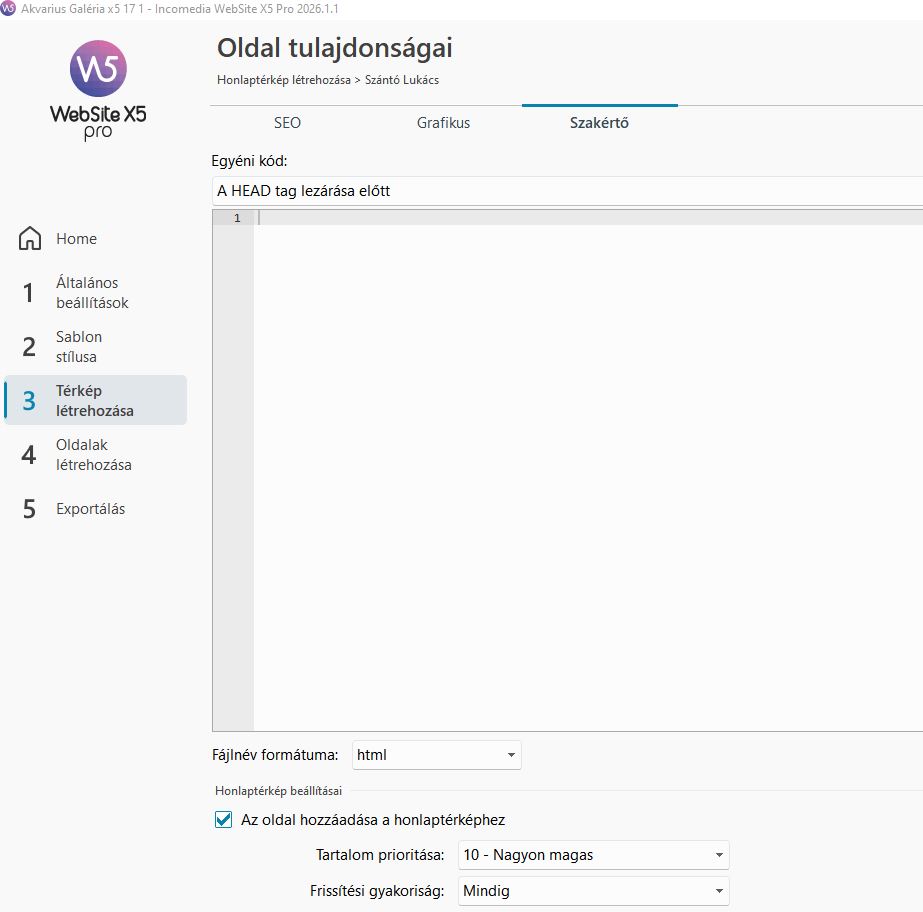Screen dimensions: 923x912
Task: Uncheck Az oldal hozzáadása a honlaptérképhez
Action: pyautogui.click(x=224, y=820)
